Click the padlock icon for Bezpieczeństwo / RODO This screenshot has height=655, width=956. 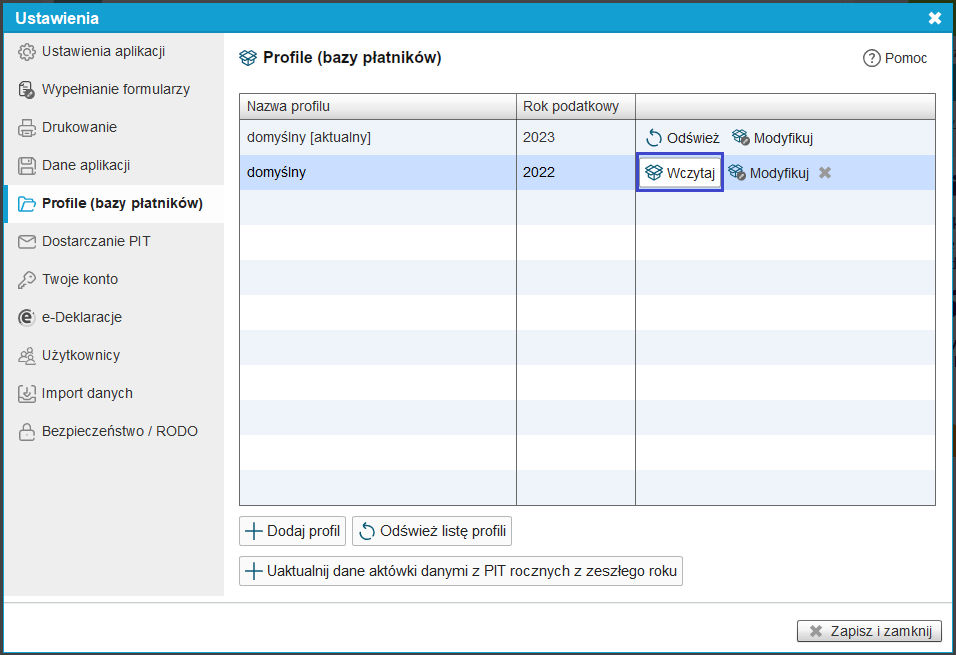pos(26,432)
